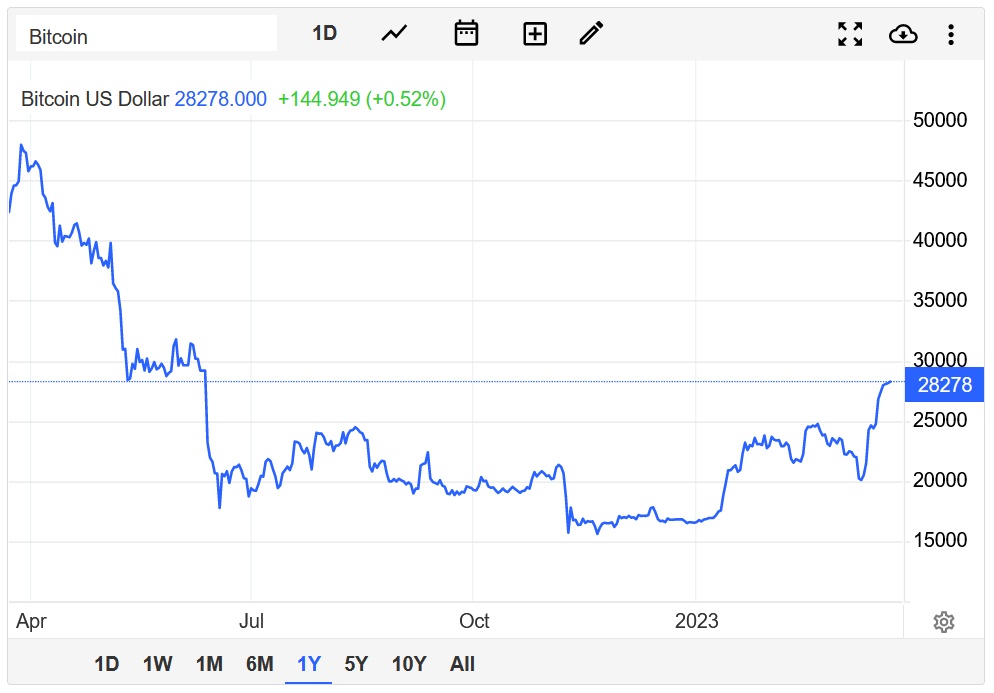Open the calendar date range picker
Screen dimensions: 994x693
466,33
